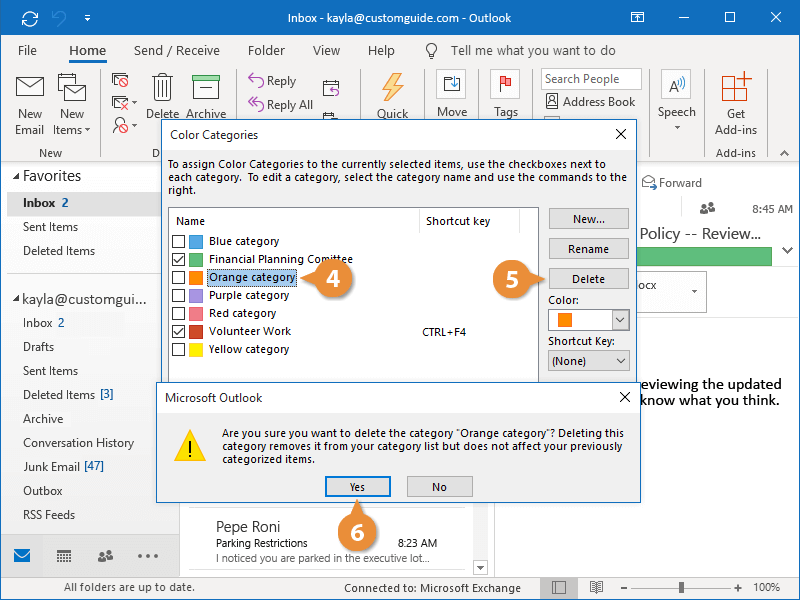Open the File tab
Viewport: 800px width, 600px height.
(x=27, y=51)
